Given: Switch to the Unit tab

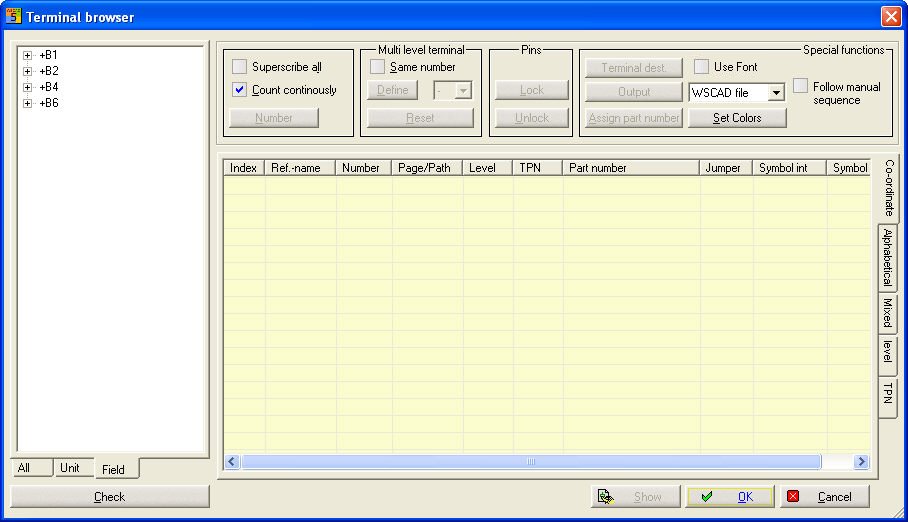Looking at the screenshot, I should coord(73,468).
